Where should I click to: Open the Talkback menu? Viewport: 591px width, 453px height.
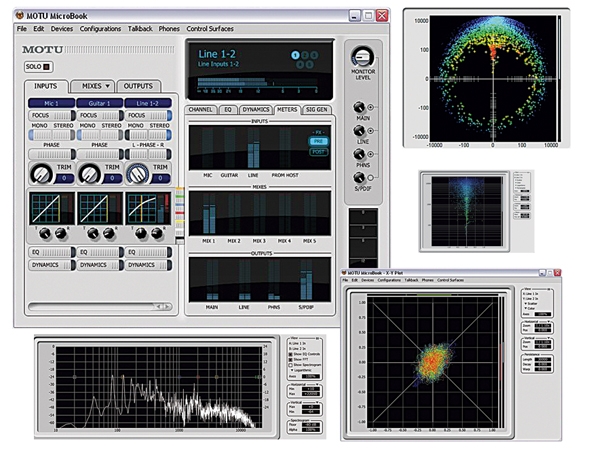tap(140, 29)
